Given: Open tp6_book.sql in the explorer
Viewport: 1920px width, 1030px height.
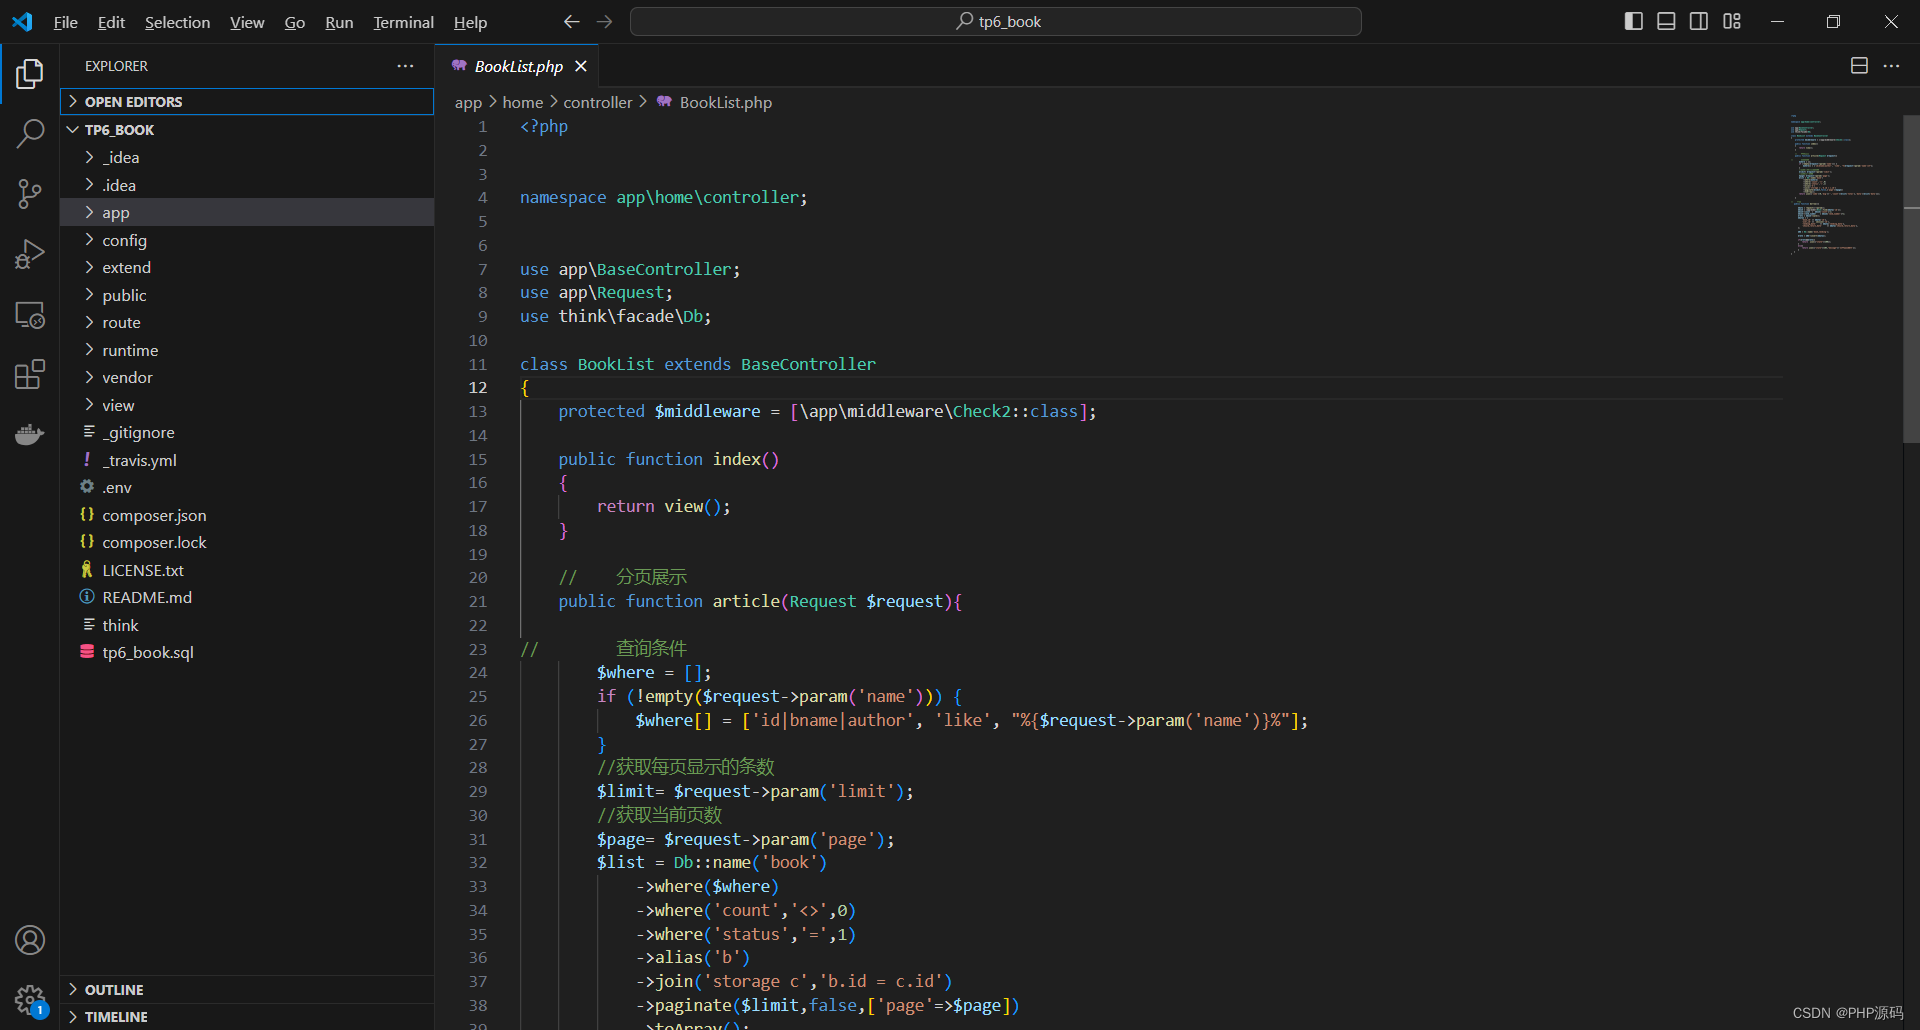Looking at the screenshot, I should (247, 652).
